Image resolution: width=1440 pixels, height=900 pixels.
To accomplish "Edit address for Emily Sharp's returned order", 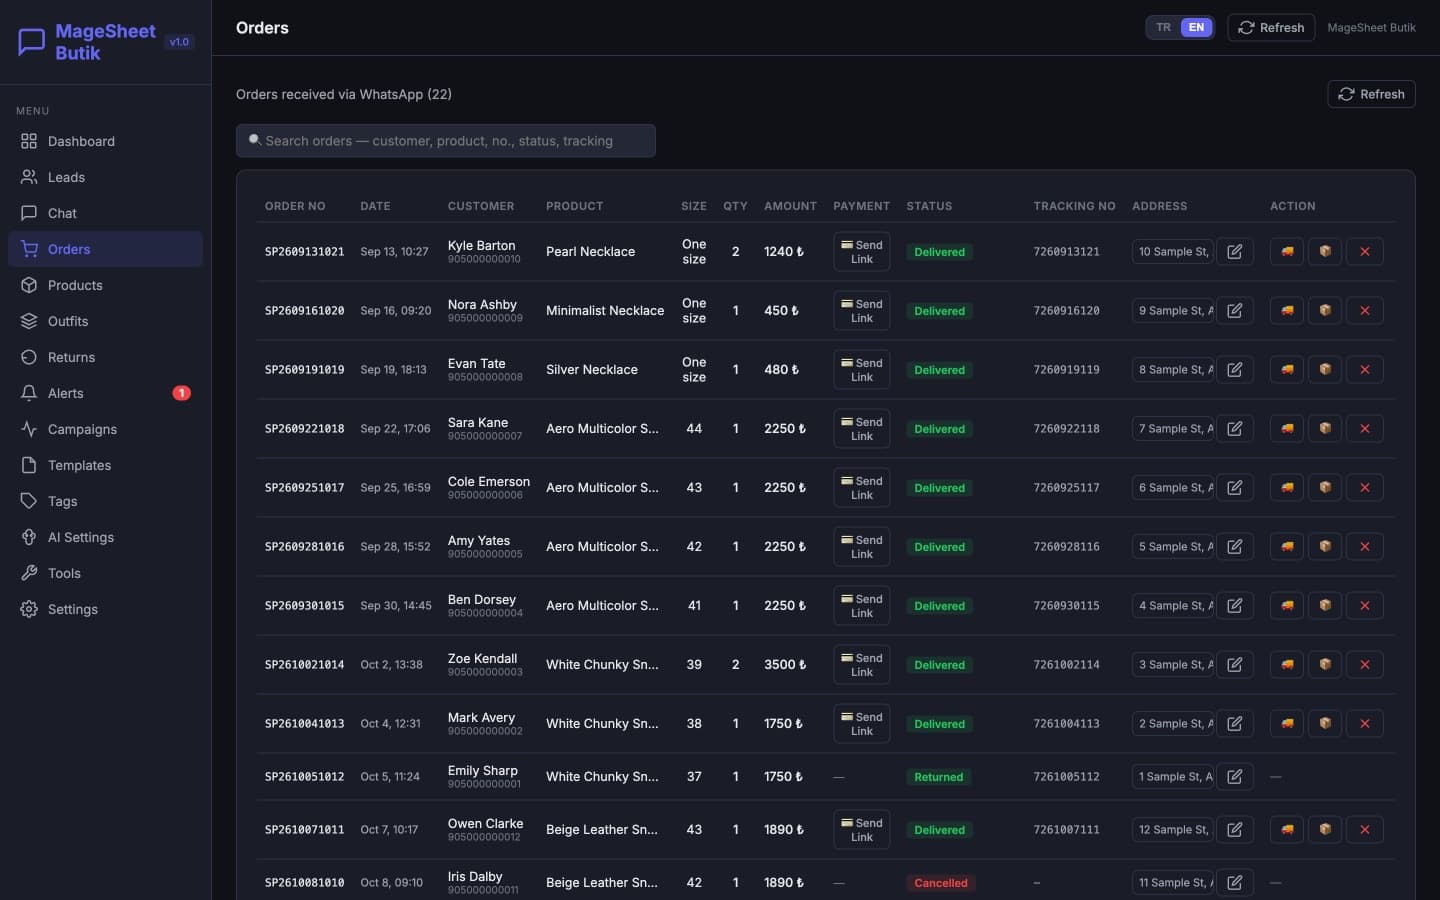I will click(1235, 777).
